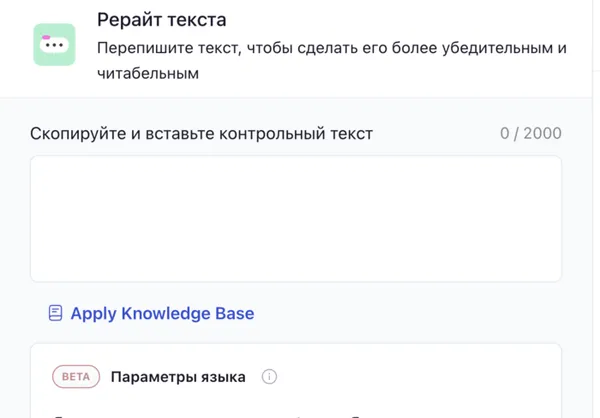Click the green chat bubble rewrite icon
The width and height of the screenshot is (600, 418).
point(54,45)
